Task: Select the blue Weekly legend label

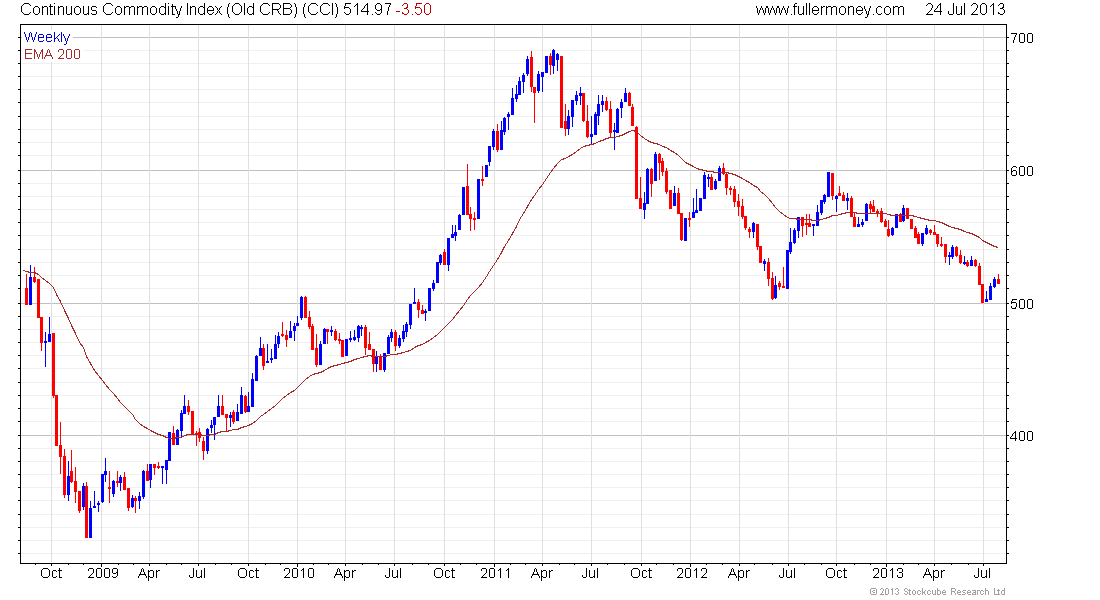Action: [x=47, y=37]
